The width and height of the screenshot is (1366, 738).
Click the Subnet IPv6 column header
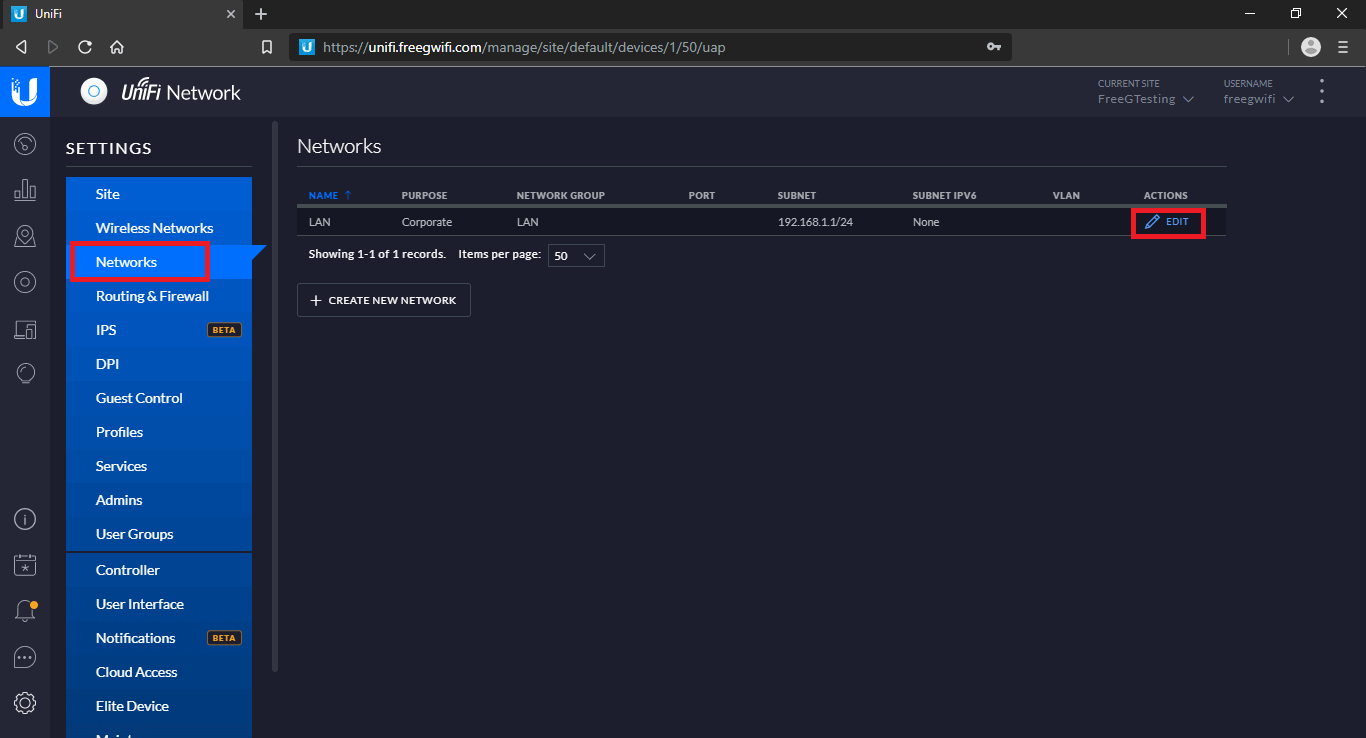[944, 196]
